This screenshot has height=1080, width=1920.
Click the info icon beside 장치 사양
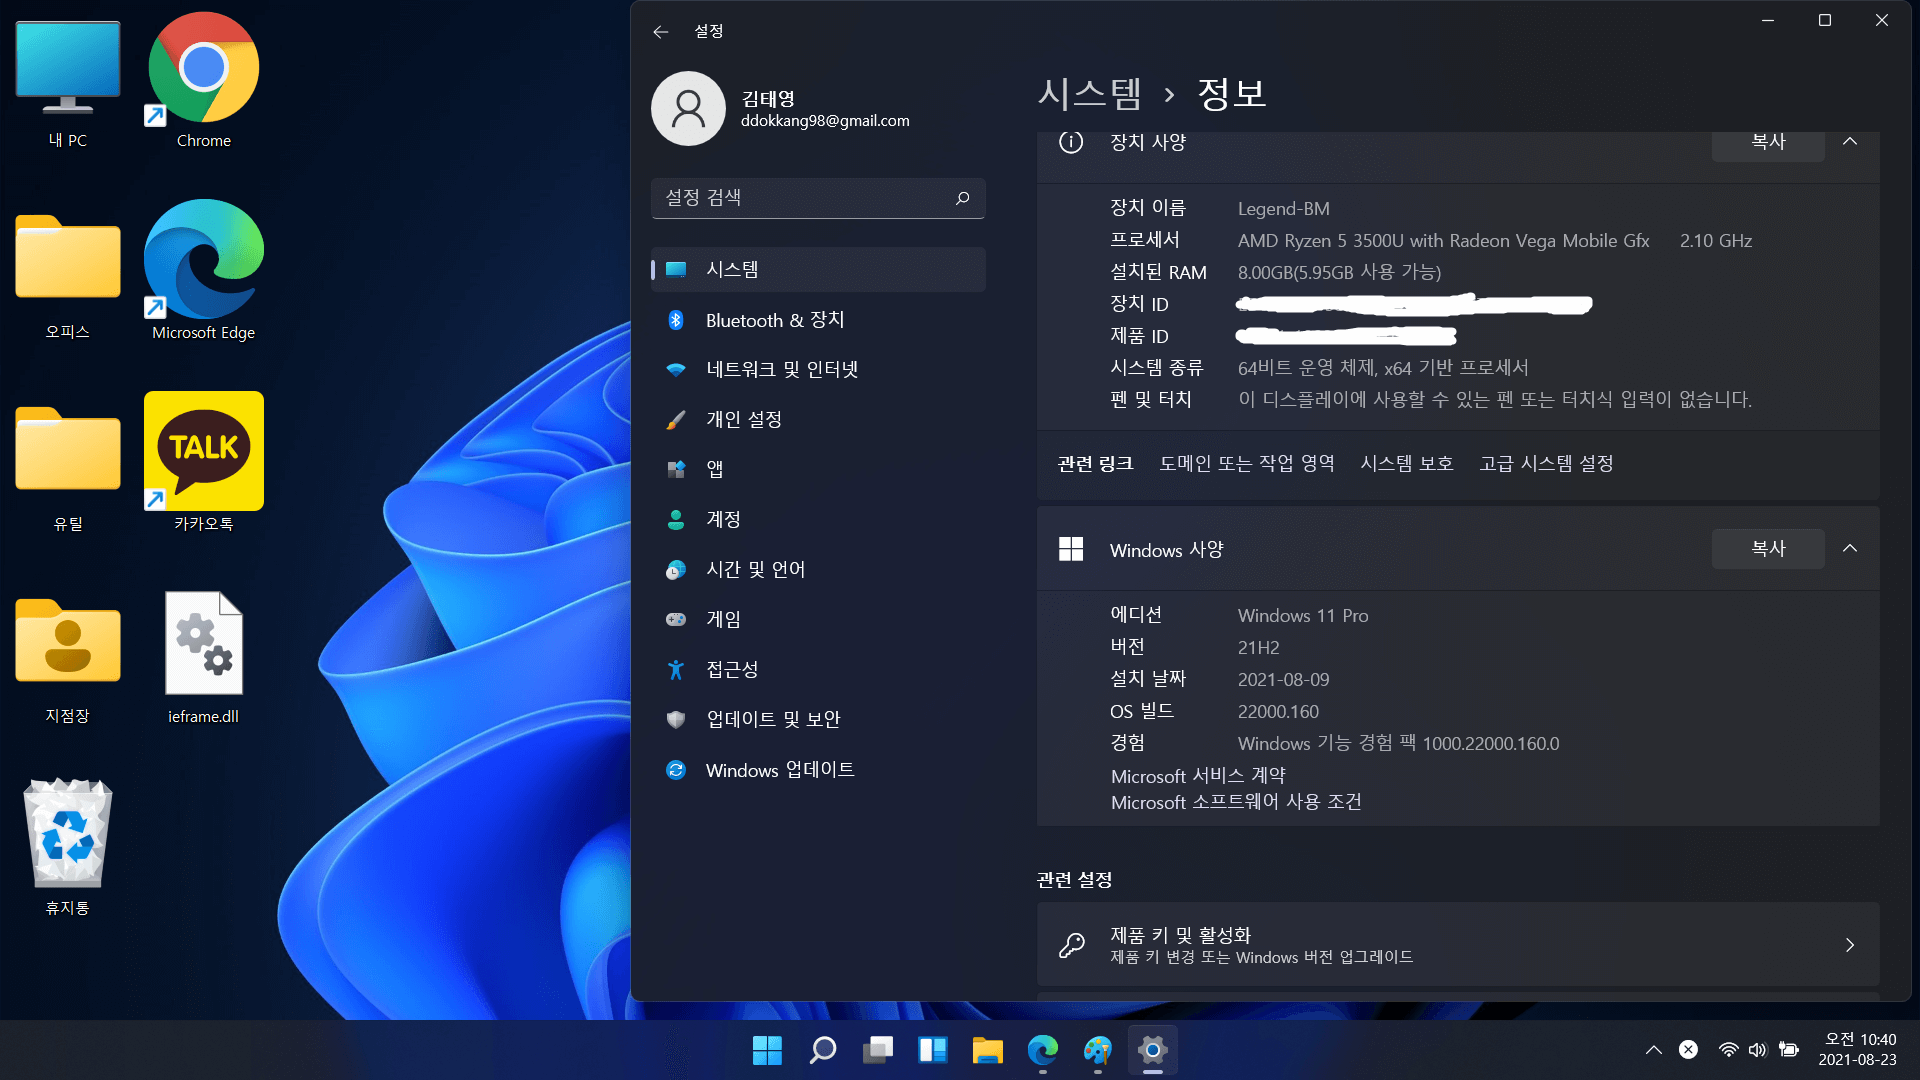[1071, 142]
